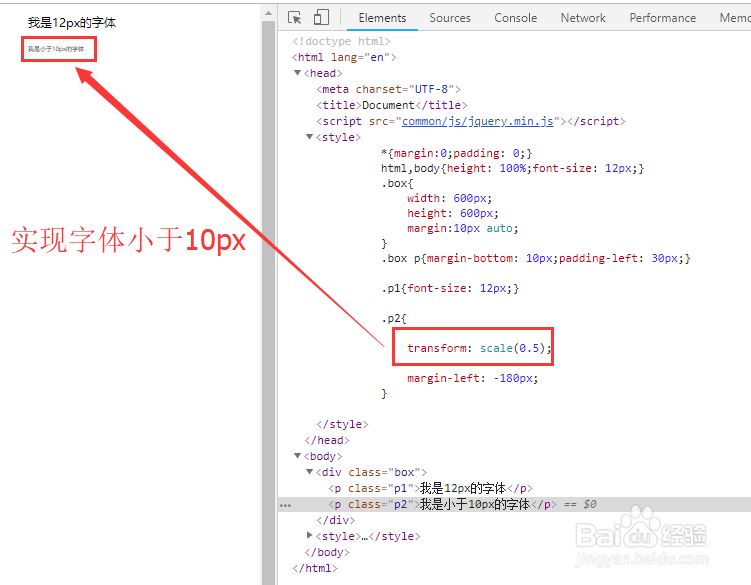Collapse the style element inside head
The width and height of the screenshot is (751, 585).
click(x=309, y=137)
